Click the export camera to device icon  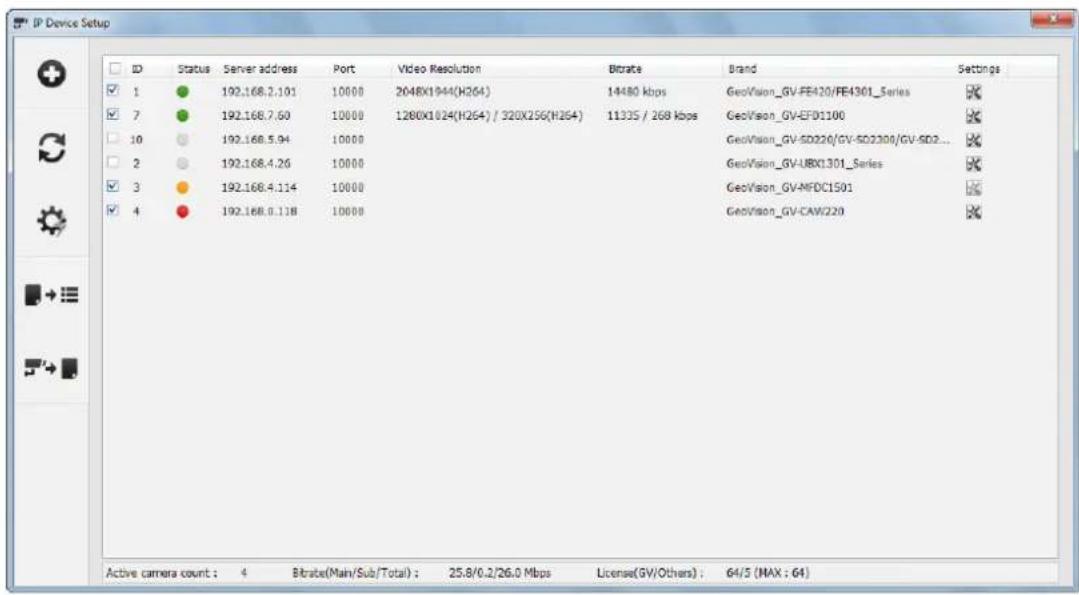[52, 369]
